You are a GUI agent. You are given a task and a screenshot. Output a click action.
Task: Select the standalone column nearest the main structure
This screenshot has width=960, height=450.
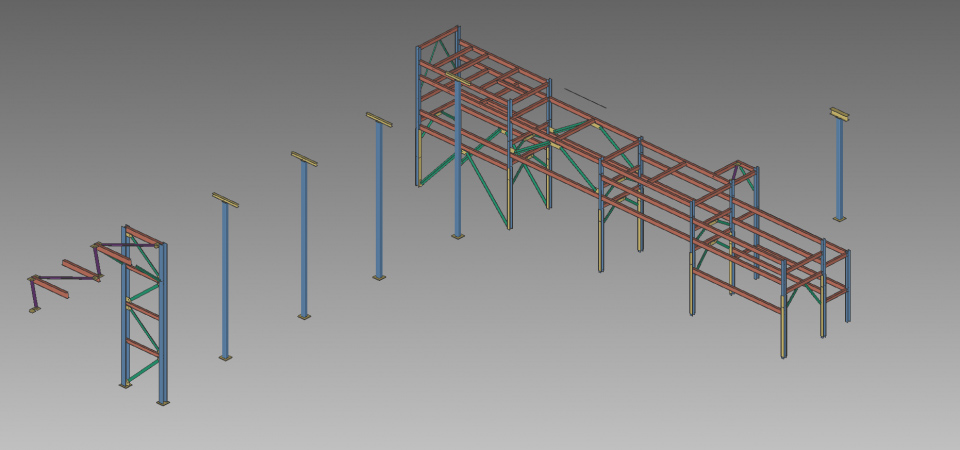click(379, 200)
